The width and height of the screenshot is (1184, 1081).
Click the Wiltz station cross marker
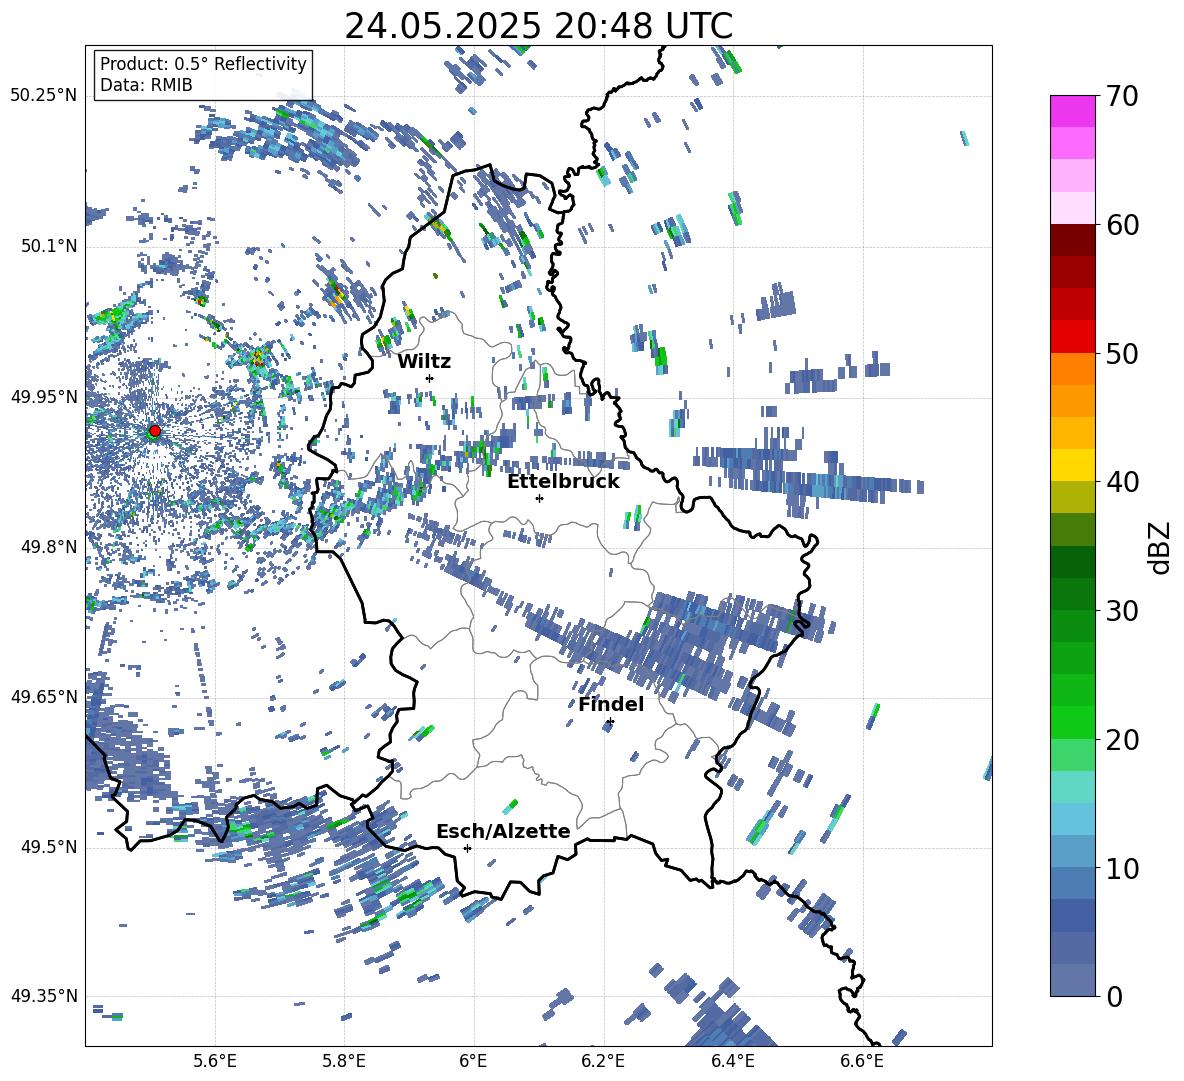pyautogui.click(x=430, y=378)
